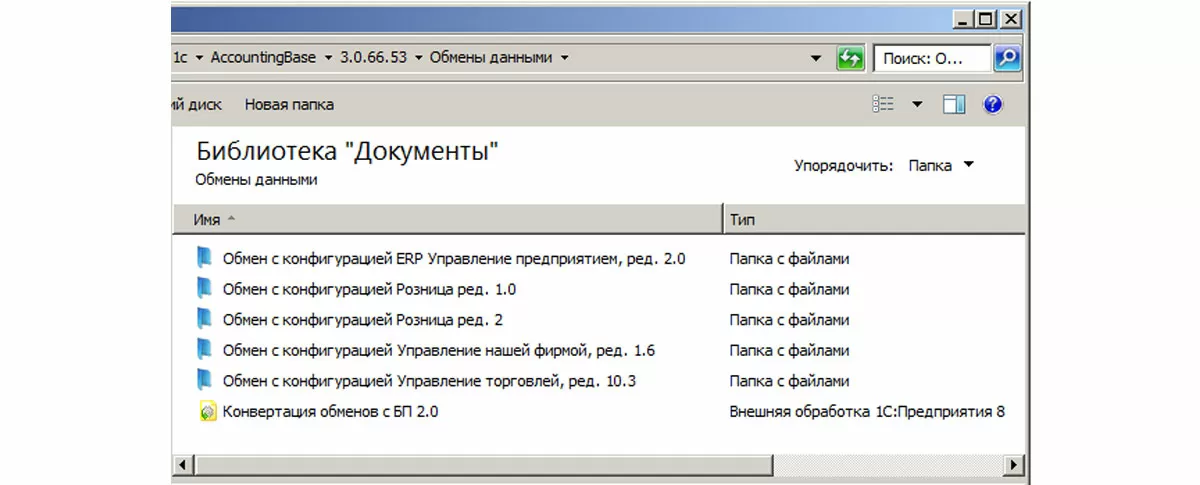The image size is (1200, 485).
Task: Open the address bar history dropdown arrow
Action: pos(817,58)
